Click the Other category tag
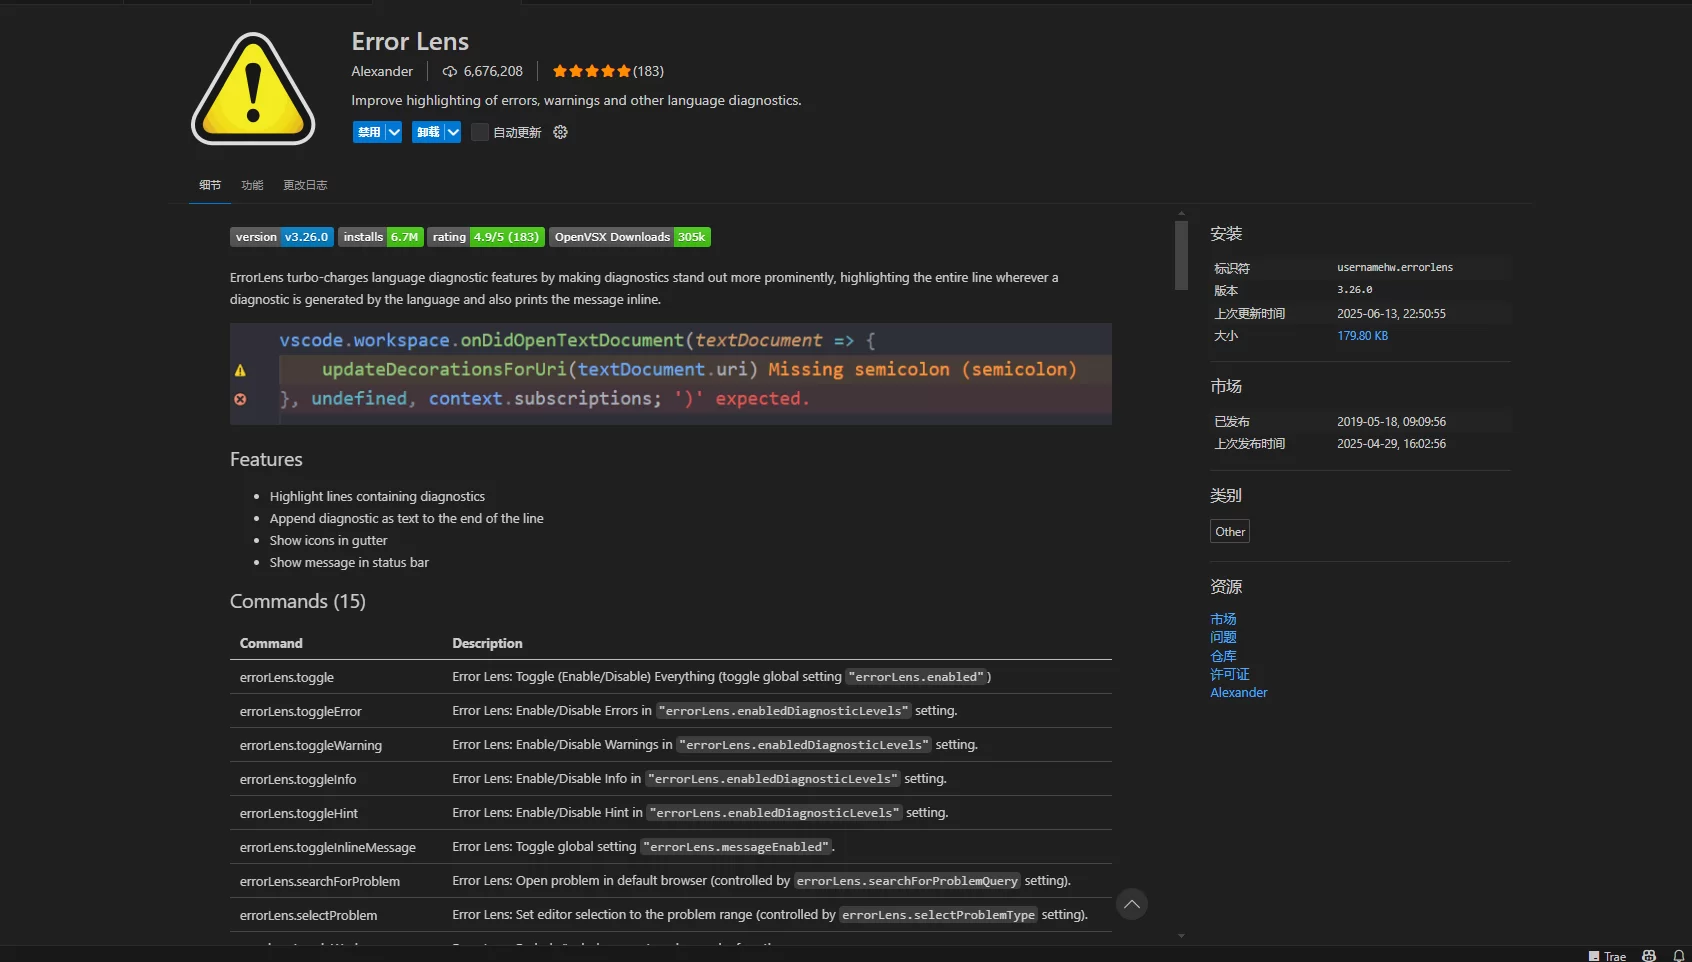The width and height of the screenshot is (1692, 962). (x=1230, y=531)
